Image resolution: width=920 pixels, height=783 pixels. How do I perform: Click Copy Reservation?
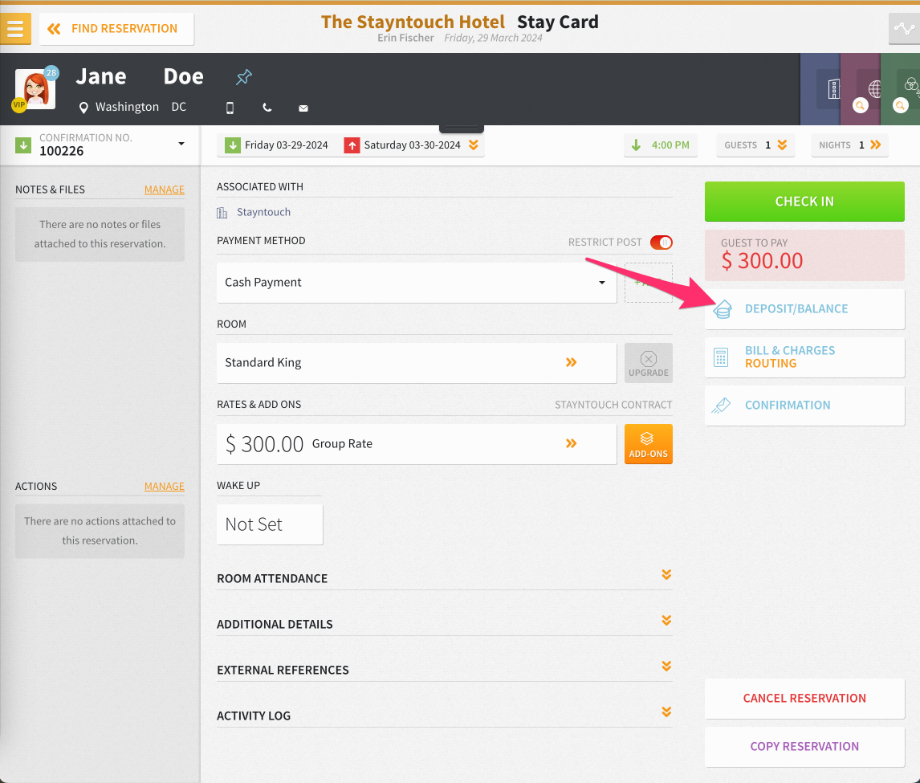tap(804, 747)
